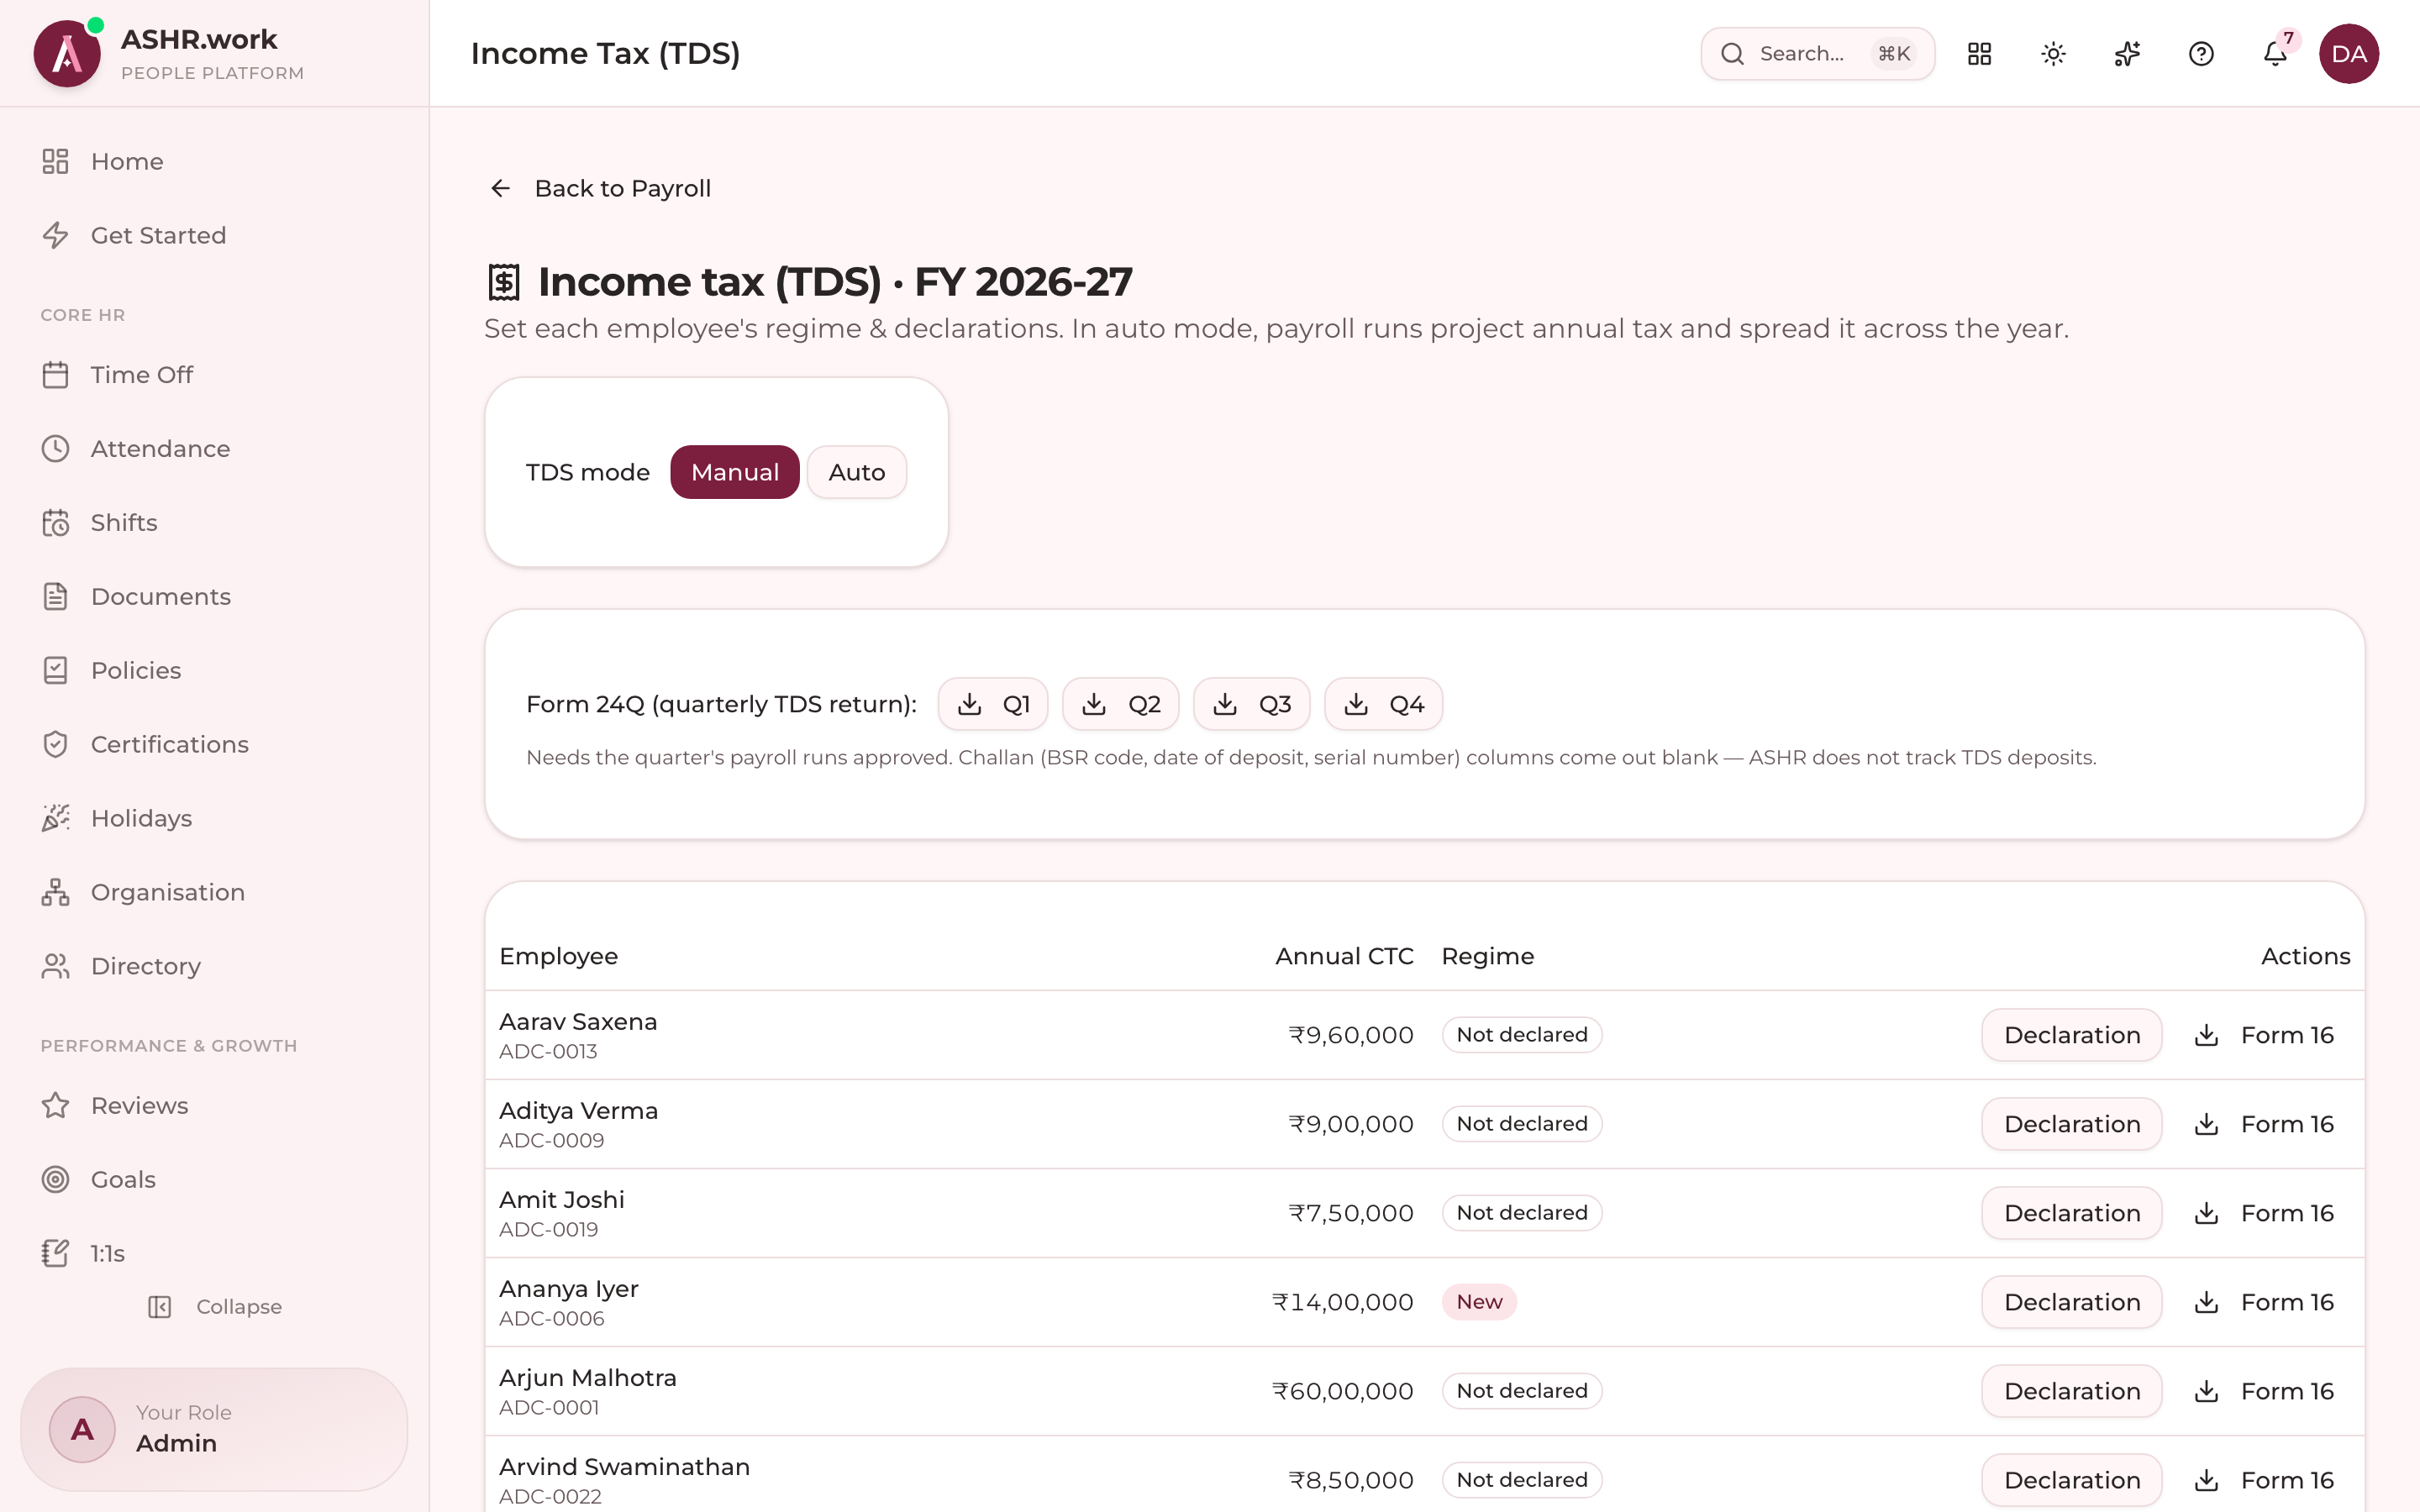Focus the Search input field
The height and width of the screenshot is (1512, 2420).
pos(1817,54)
